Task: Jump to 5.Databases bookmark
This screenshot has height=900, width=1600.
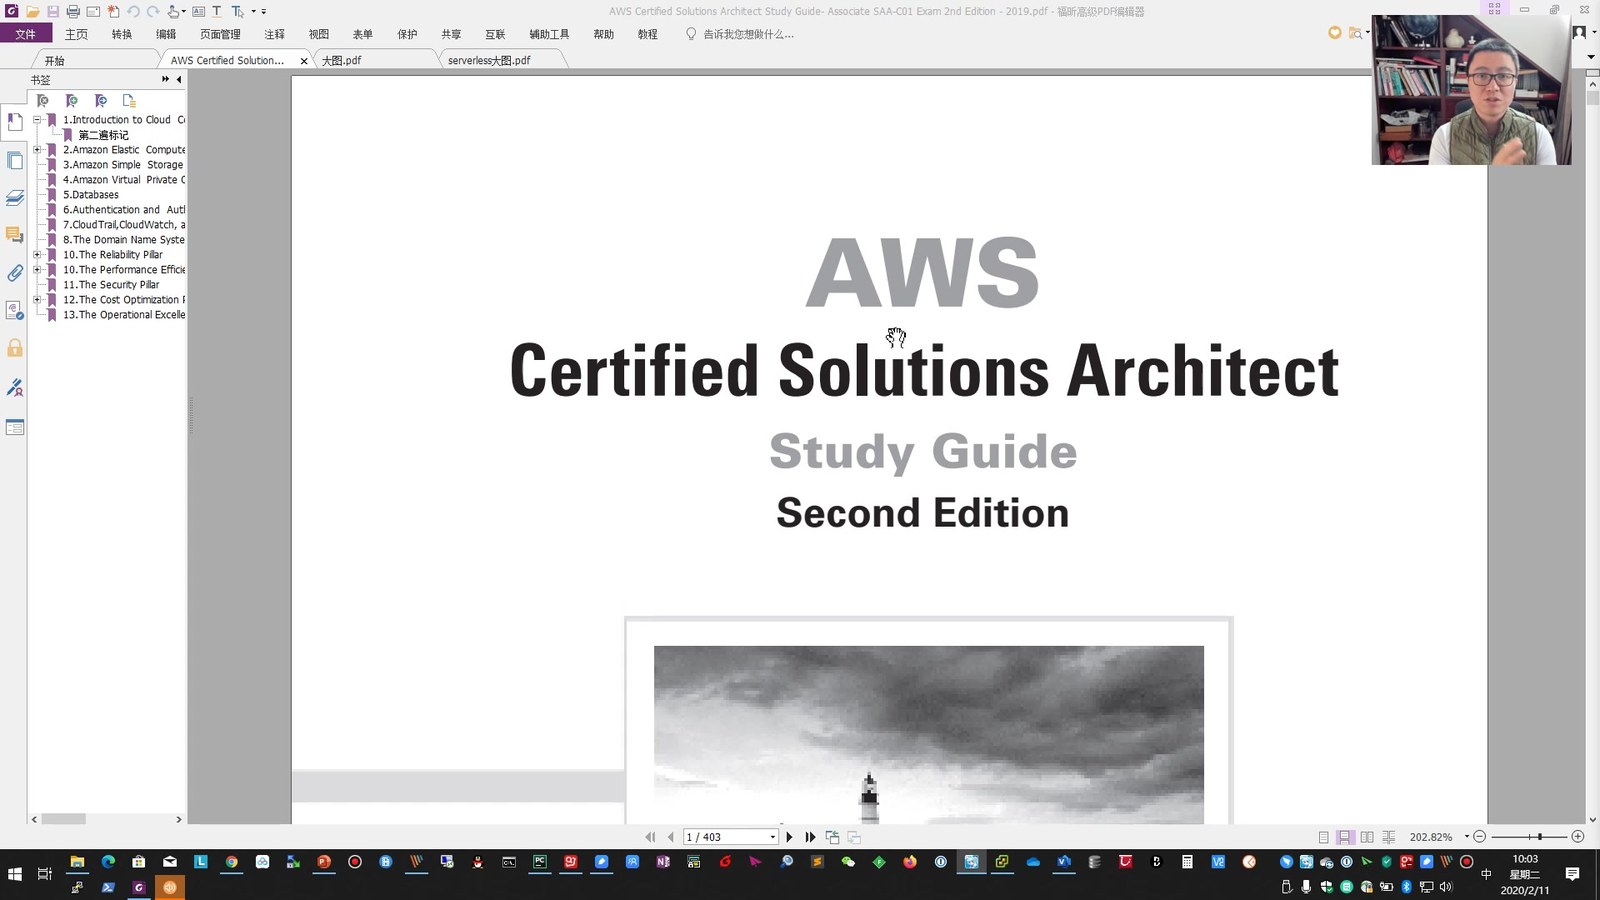Action: pyautogui.click(x=91, y=195)
